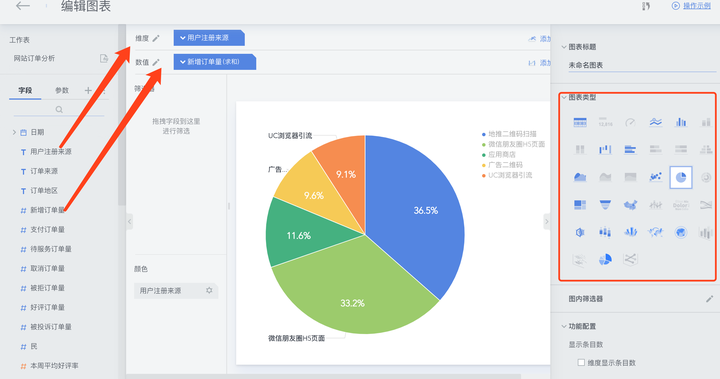
Task: Select the 支付订单量 field
Action: click(47, 230)
